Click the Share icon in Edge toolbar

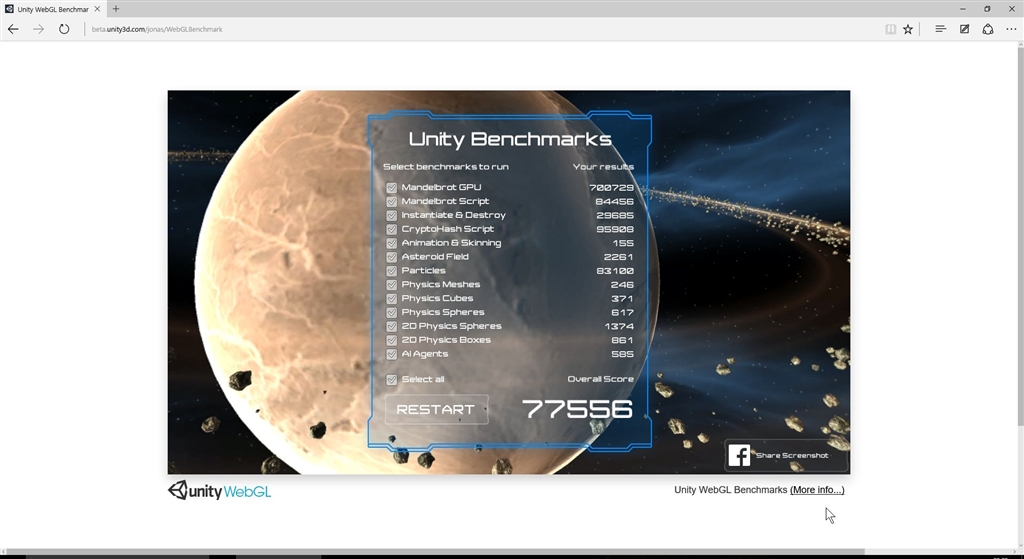[x=988, y=29]
